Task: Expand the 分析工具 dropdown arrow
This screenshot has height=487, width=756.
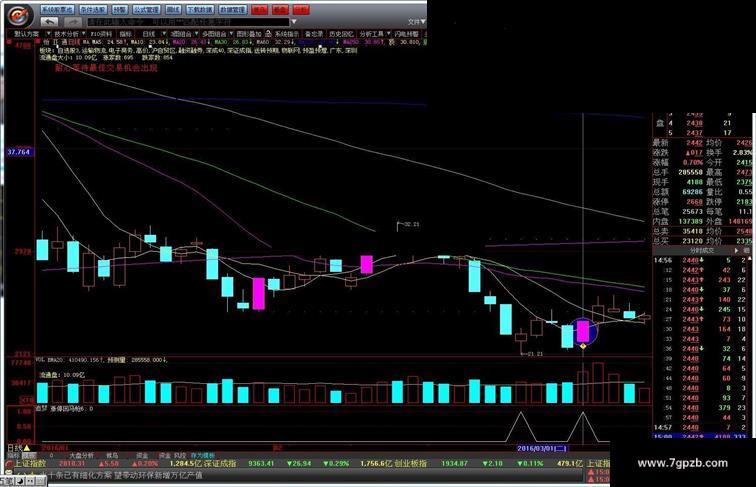Action: tap(388, 34)
